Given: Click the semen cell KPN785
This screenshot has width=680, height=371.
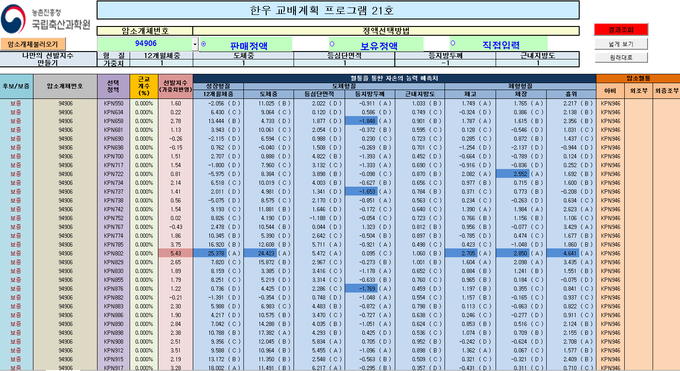Looking at the screenshot, I should [x=114, y=245].
